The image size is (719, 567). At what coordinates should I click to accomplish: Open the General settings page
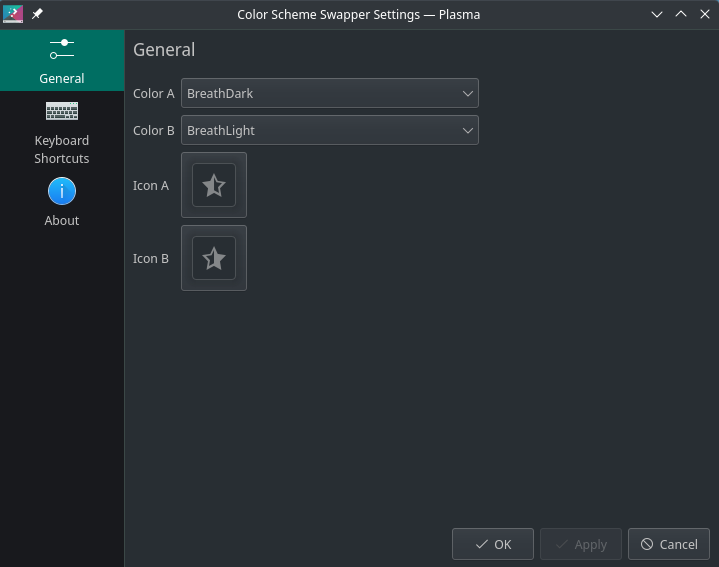pos(62,61)
